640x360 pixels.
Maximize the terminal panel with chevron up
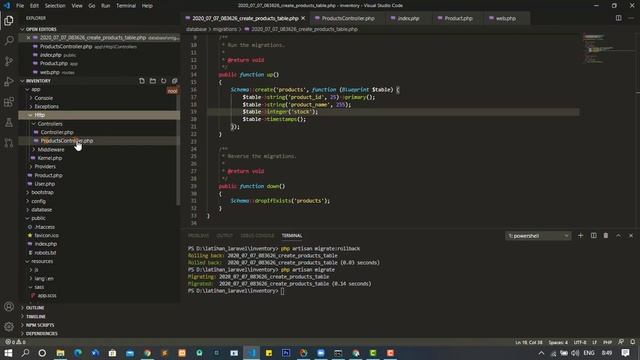618,236
